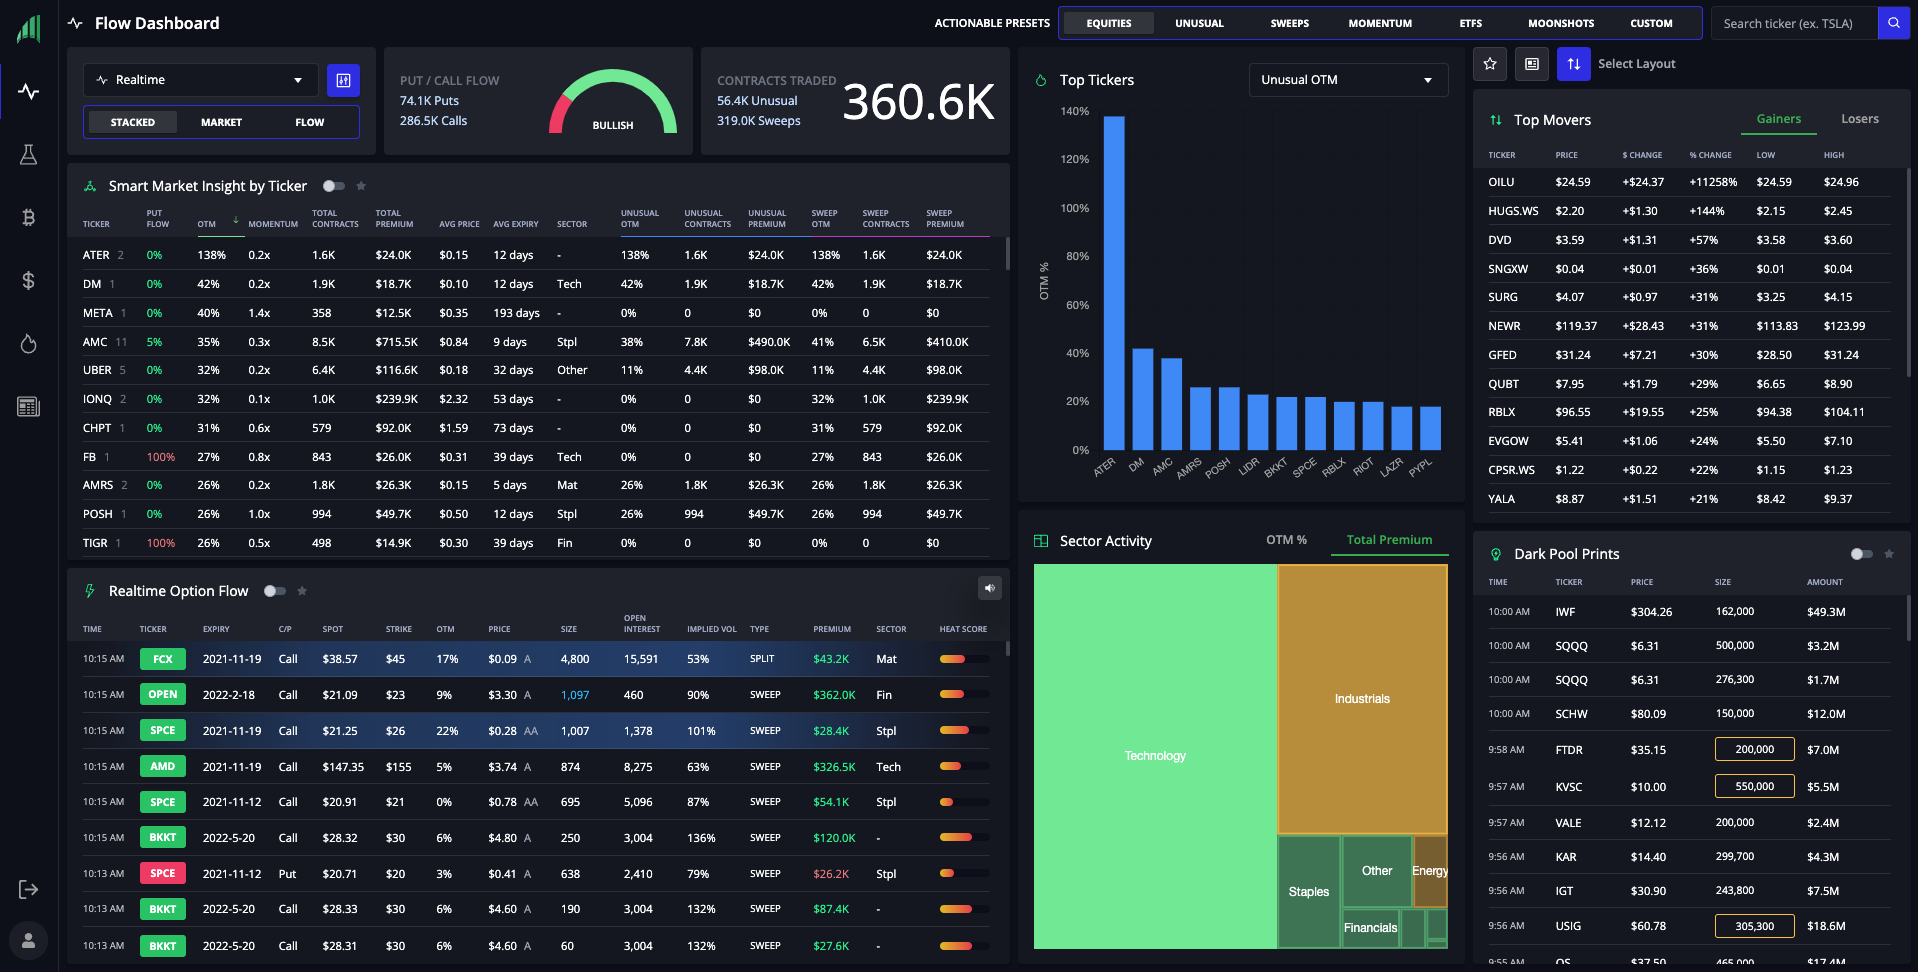
Task: Switch to the Losers tab
Action: [1859, 119]
